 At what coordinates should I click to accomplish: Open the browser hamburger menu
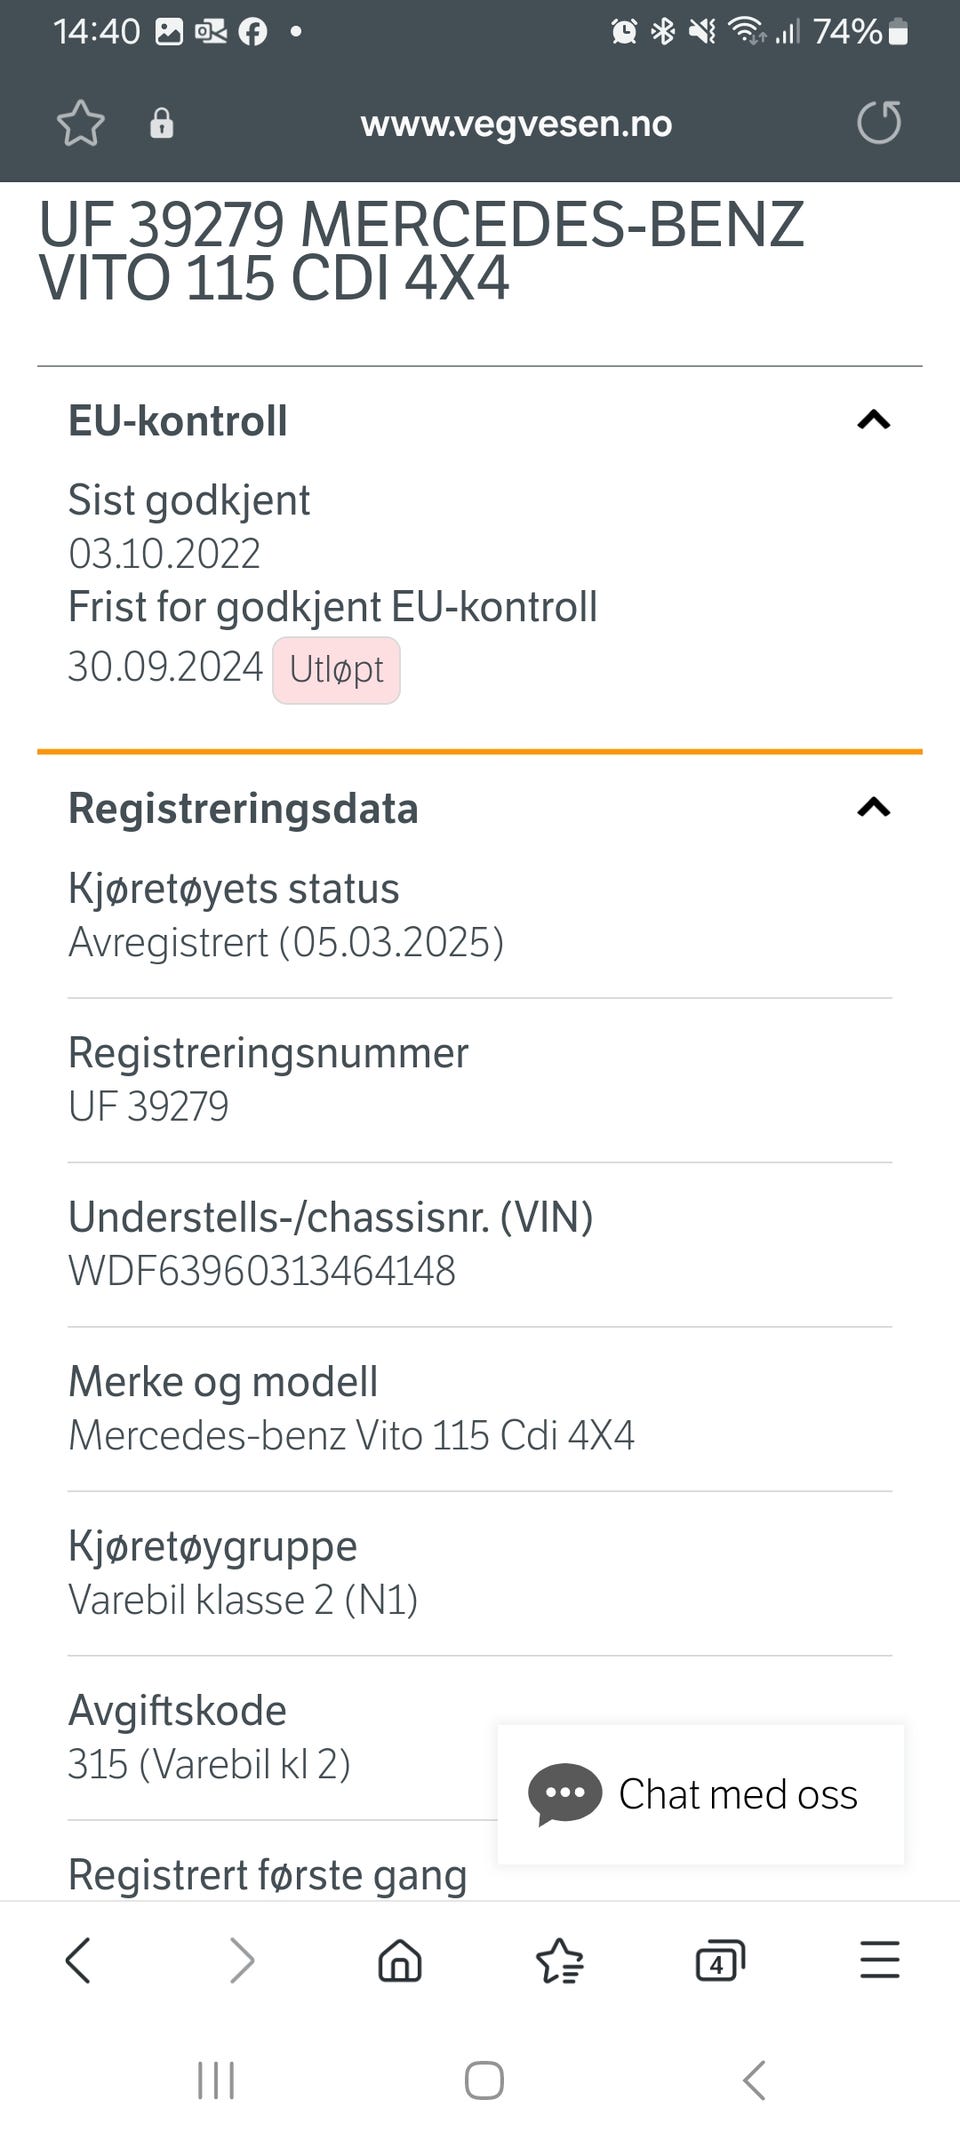(880, 1960)
